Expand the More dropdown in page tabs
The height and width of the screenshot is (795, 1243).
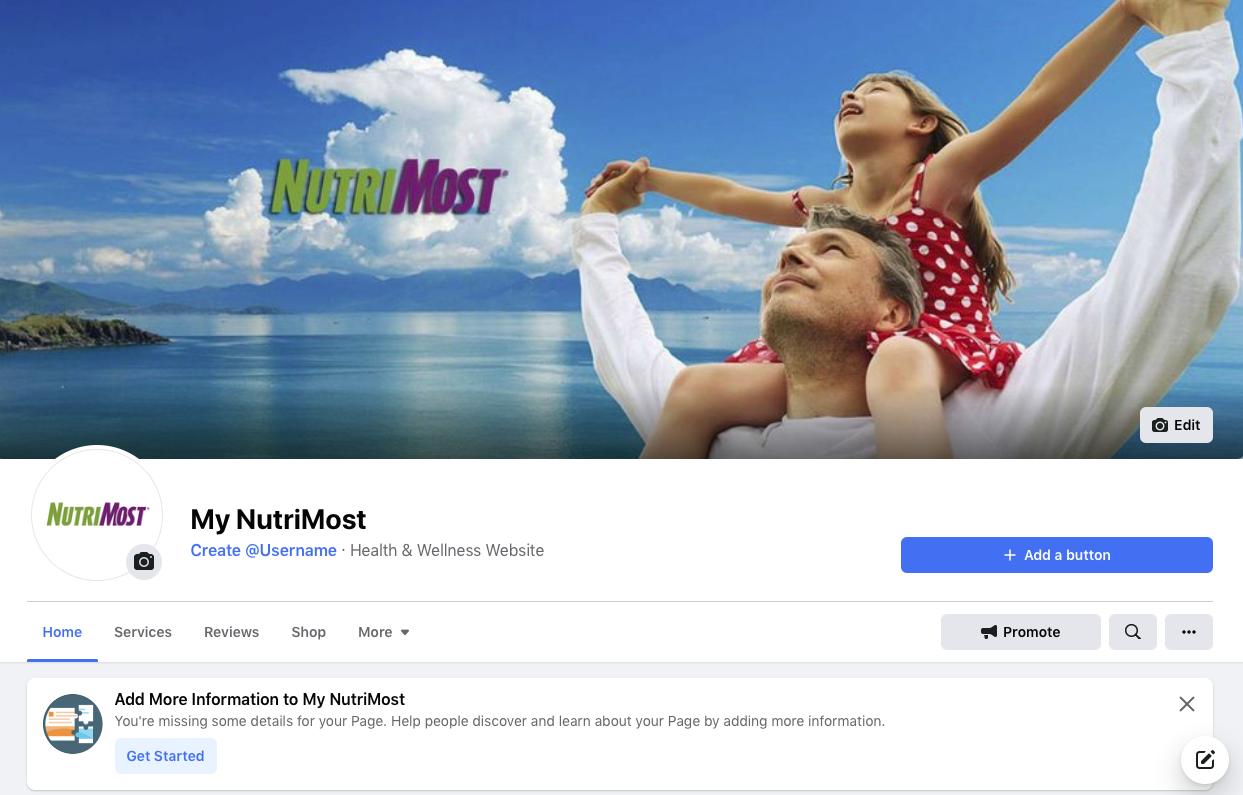[384, 632]
